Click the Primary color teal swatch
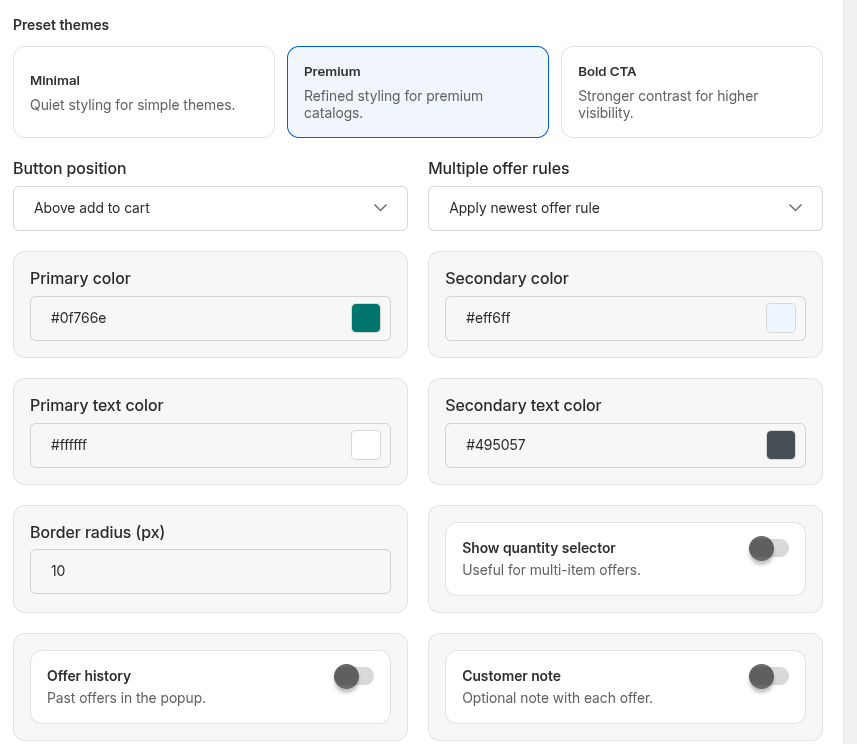857x744 pixels. (366, 318)
